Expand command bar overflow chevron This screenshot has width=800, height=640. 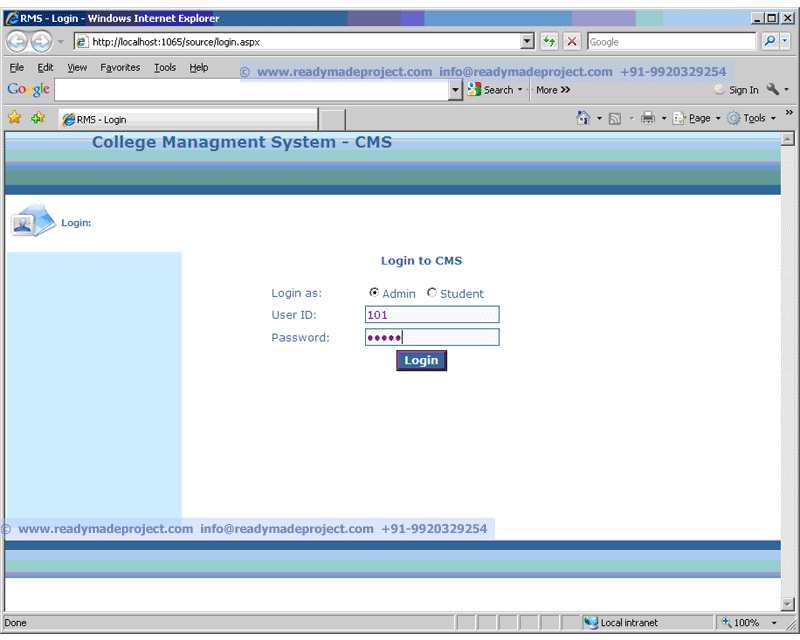789,112
